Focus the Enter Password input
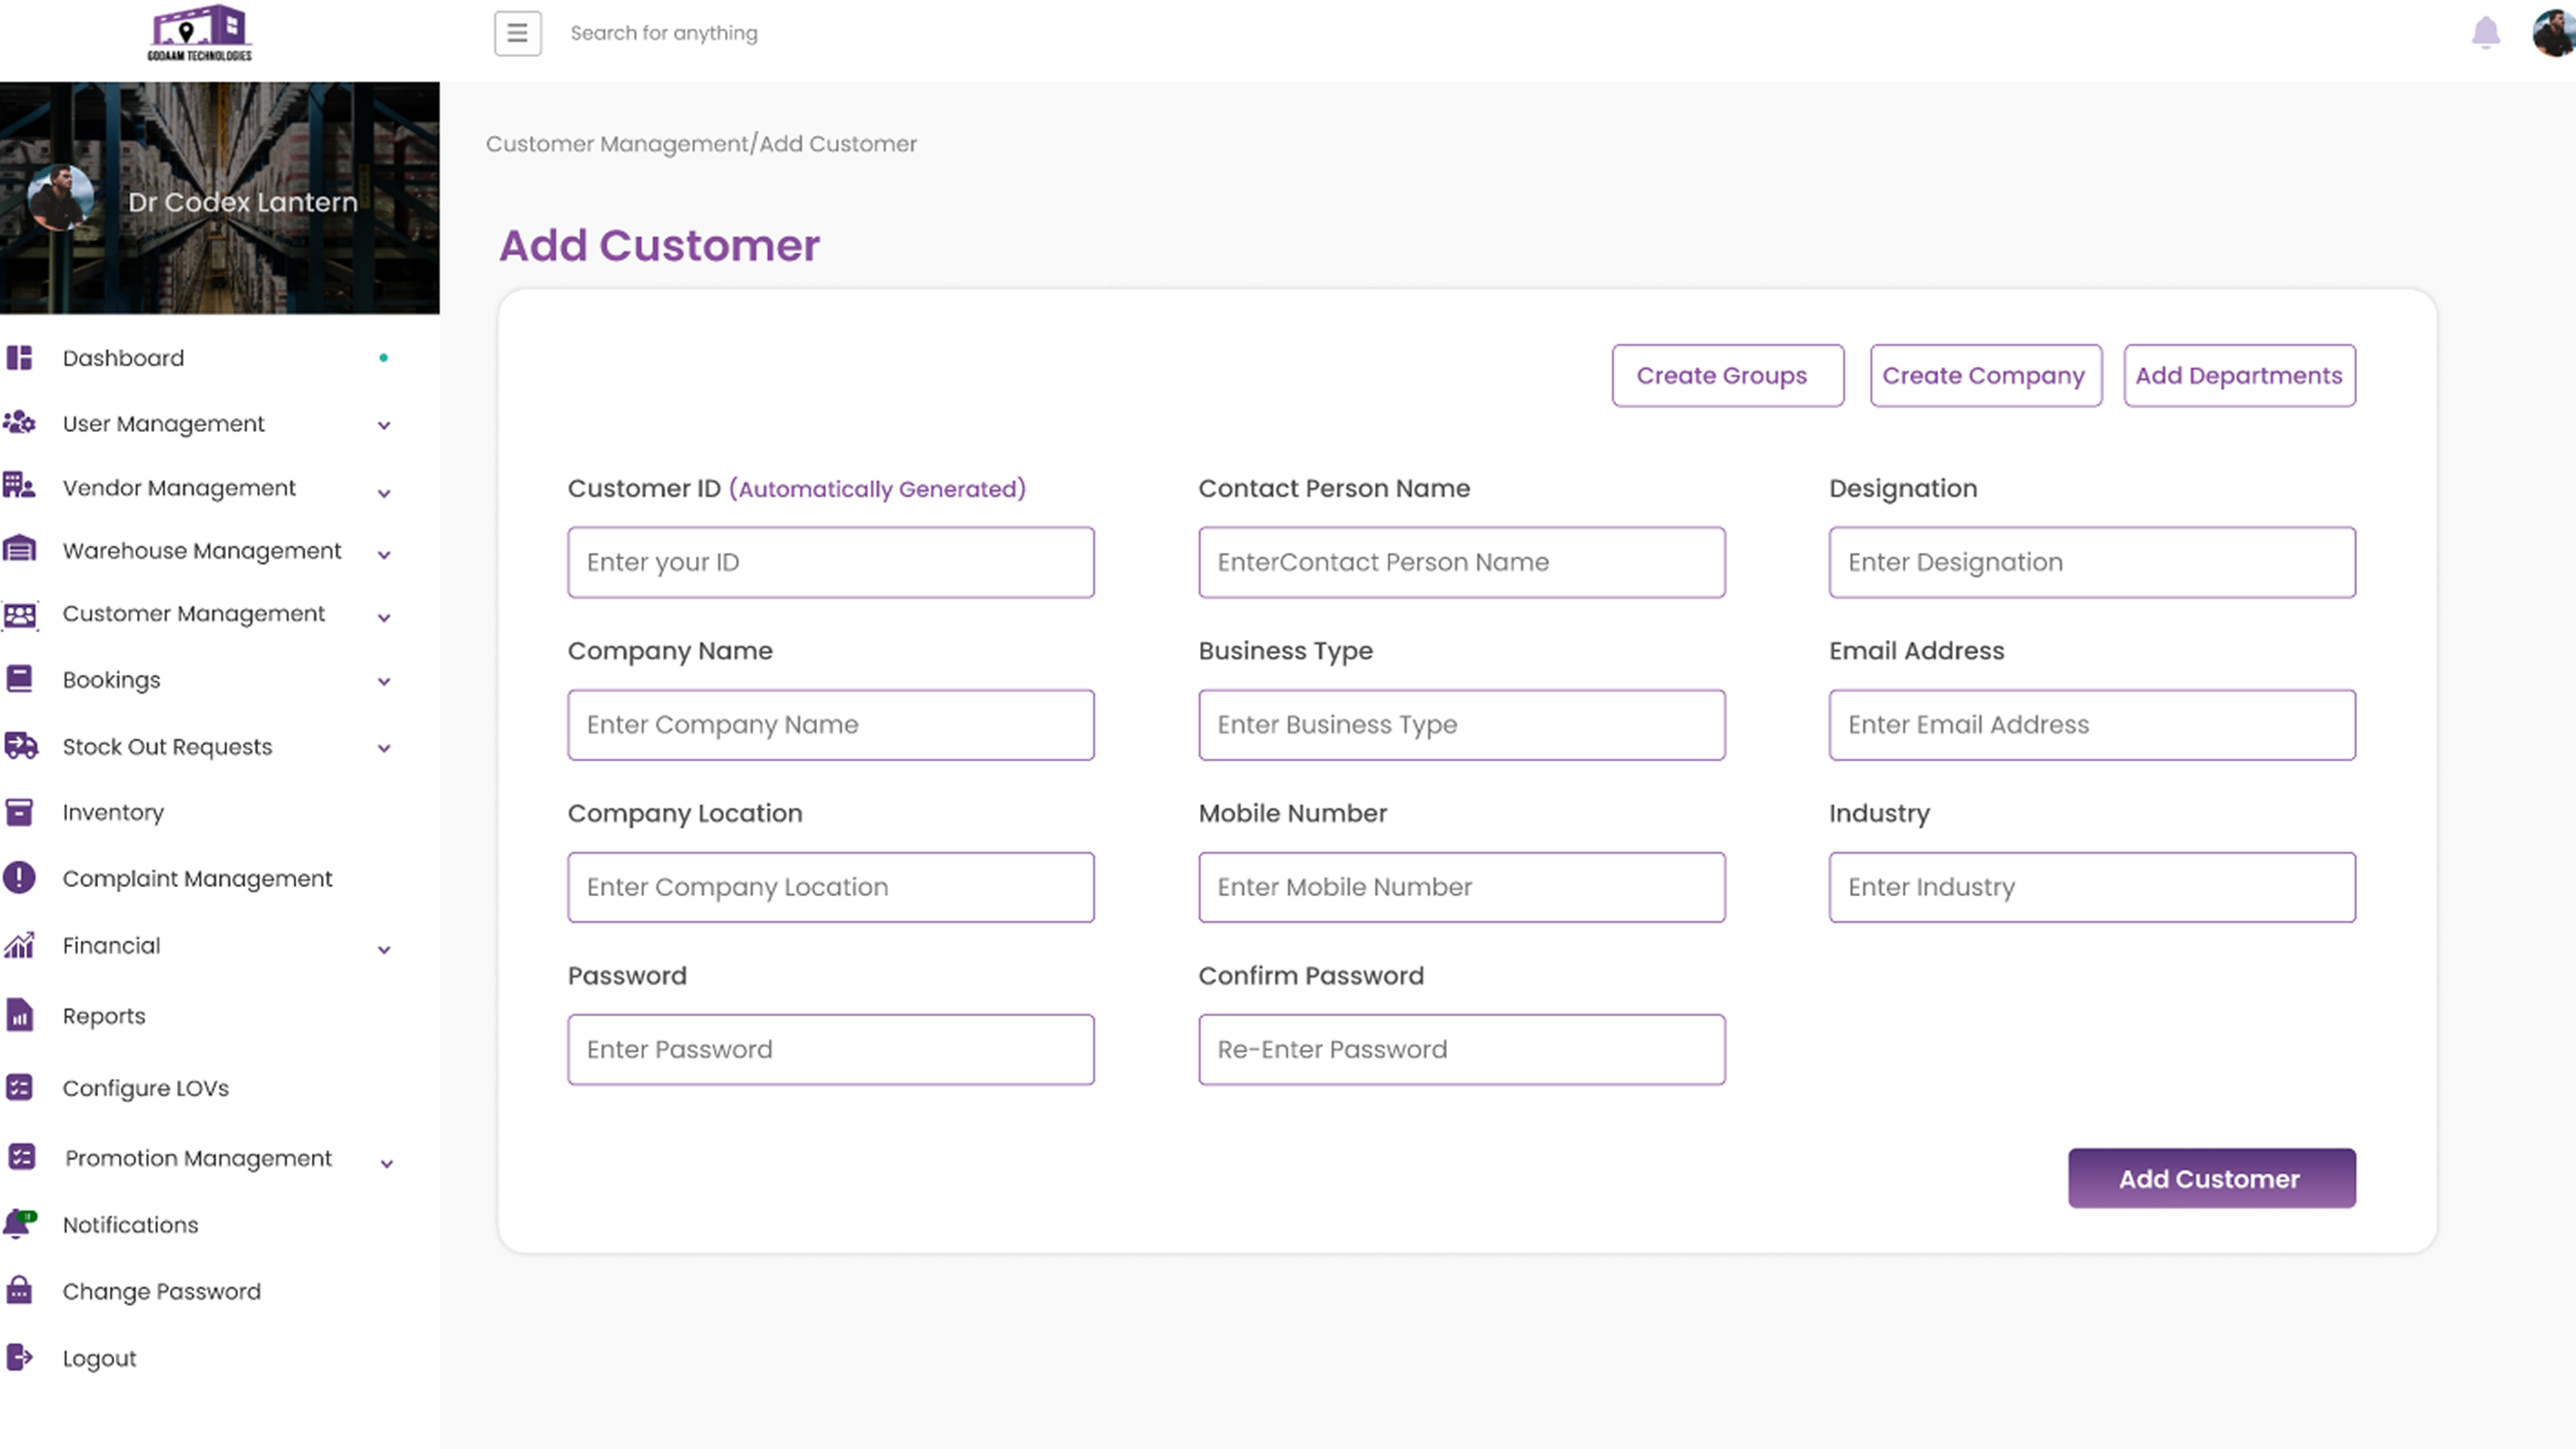This screenshot has height=1449, width=2576. pos(831,1049)
